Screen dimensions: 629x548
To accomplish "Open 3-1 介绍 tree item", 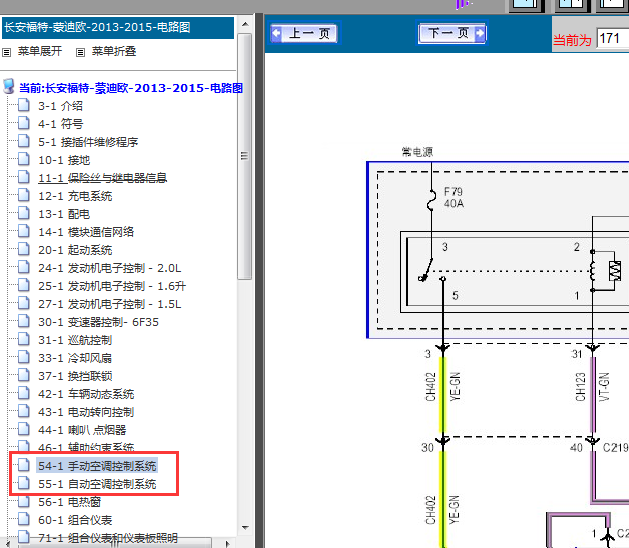I will 60,106.
